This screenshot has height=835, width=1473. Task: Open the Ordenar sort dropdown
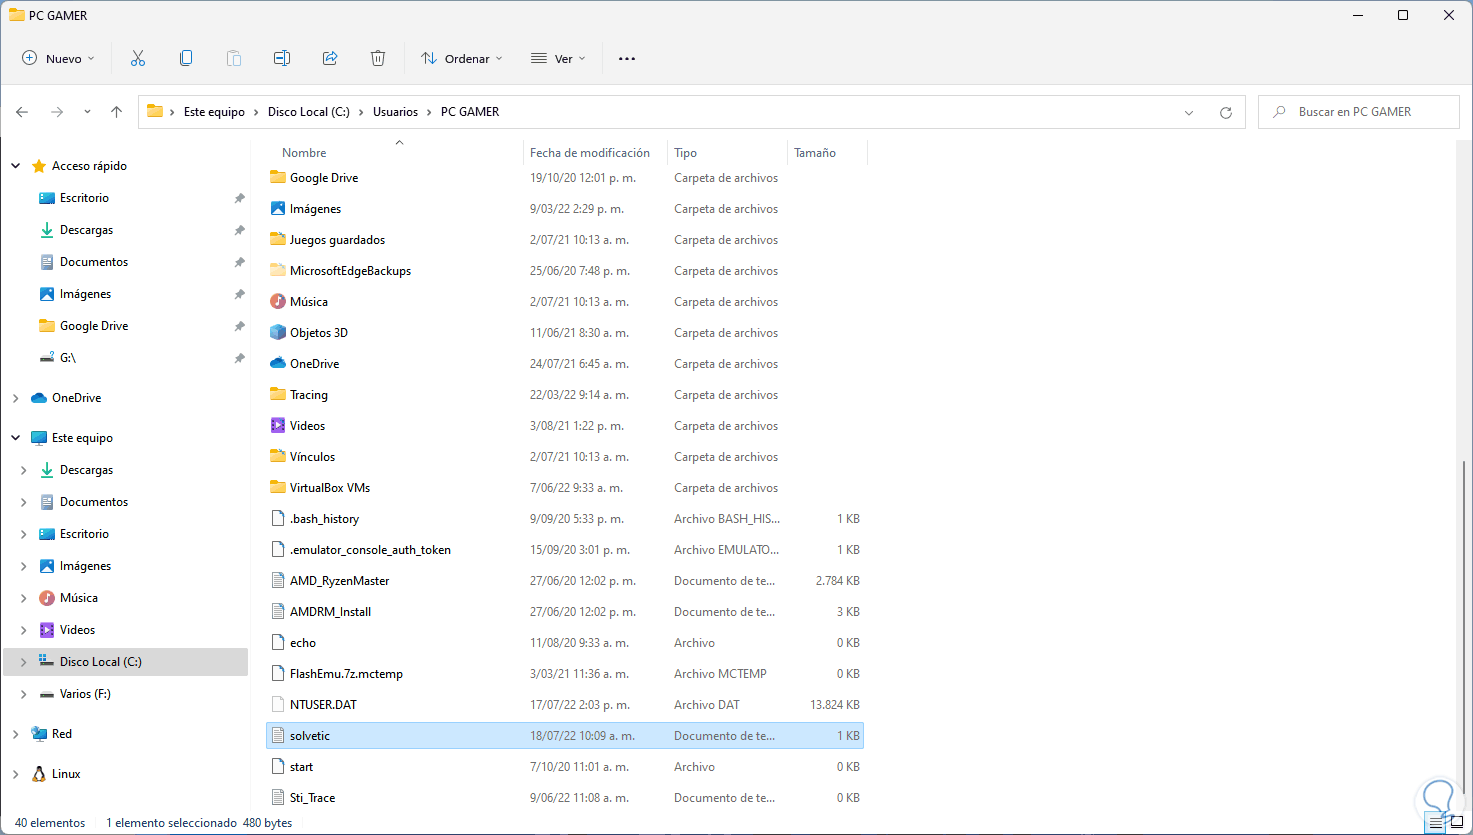tap(462, 59)
